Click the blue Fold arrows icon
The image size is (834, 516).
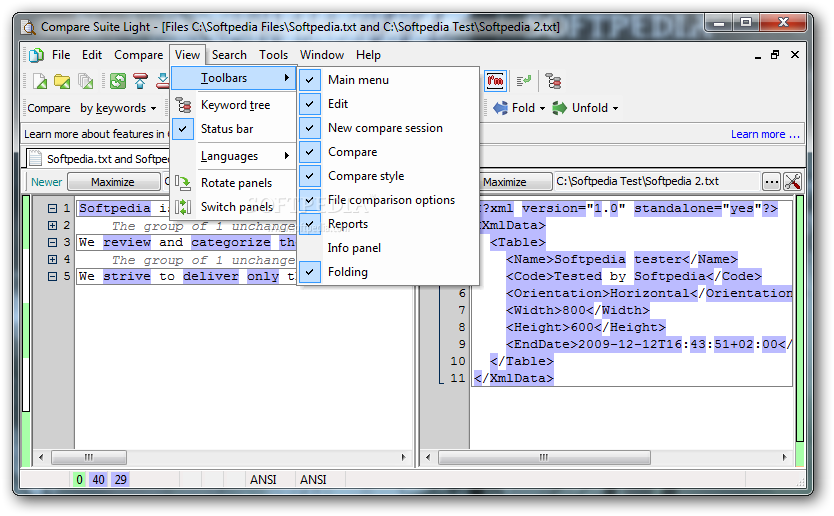point(500,108)
